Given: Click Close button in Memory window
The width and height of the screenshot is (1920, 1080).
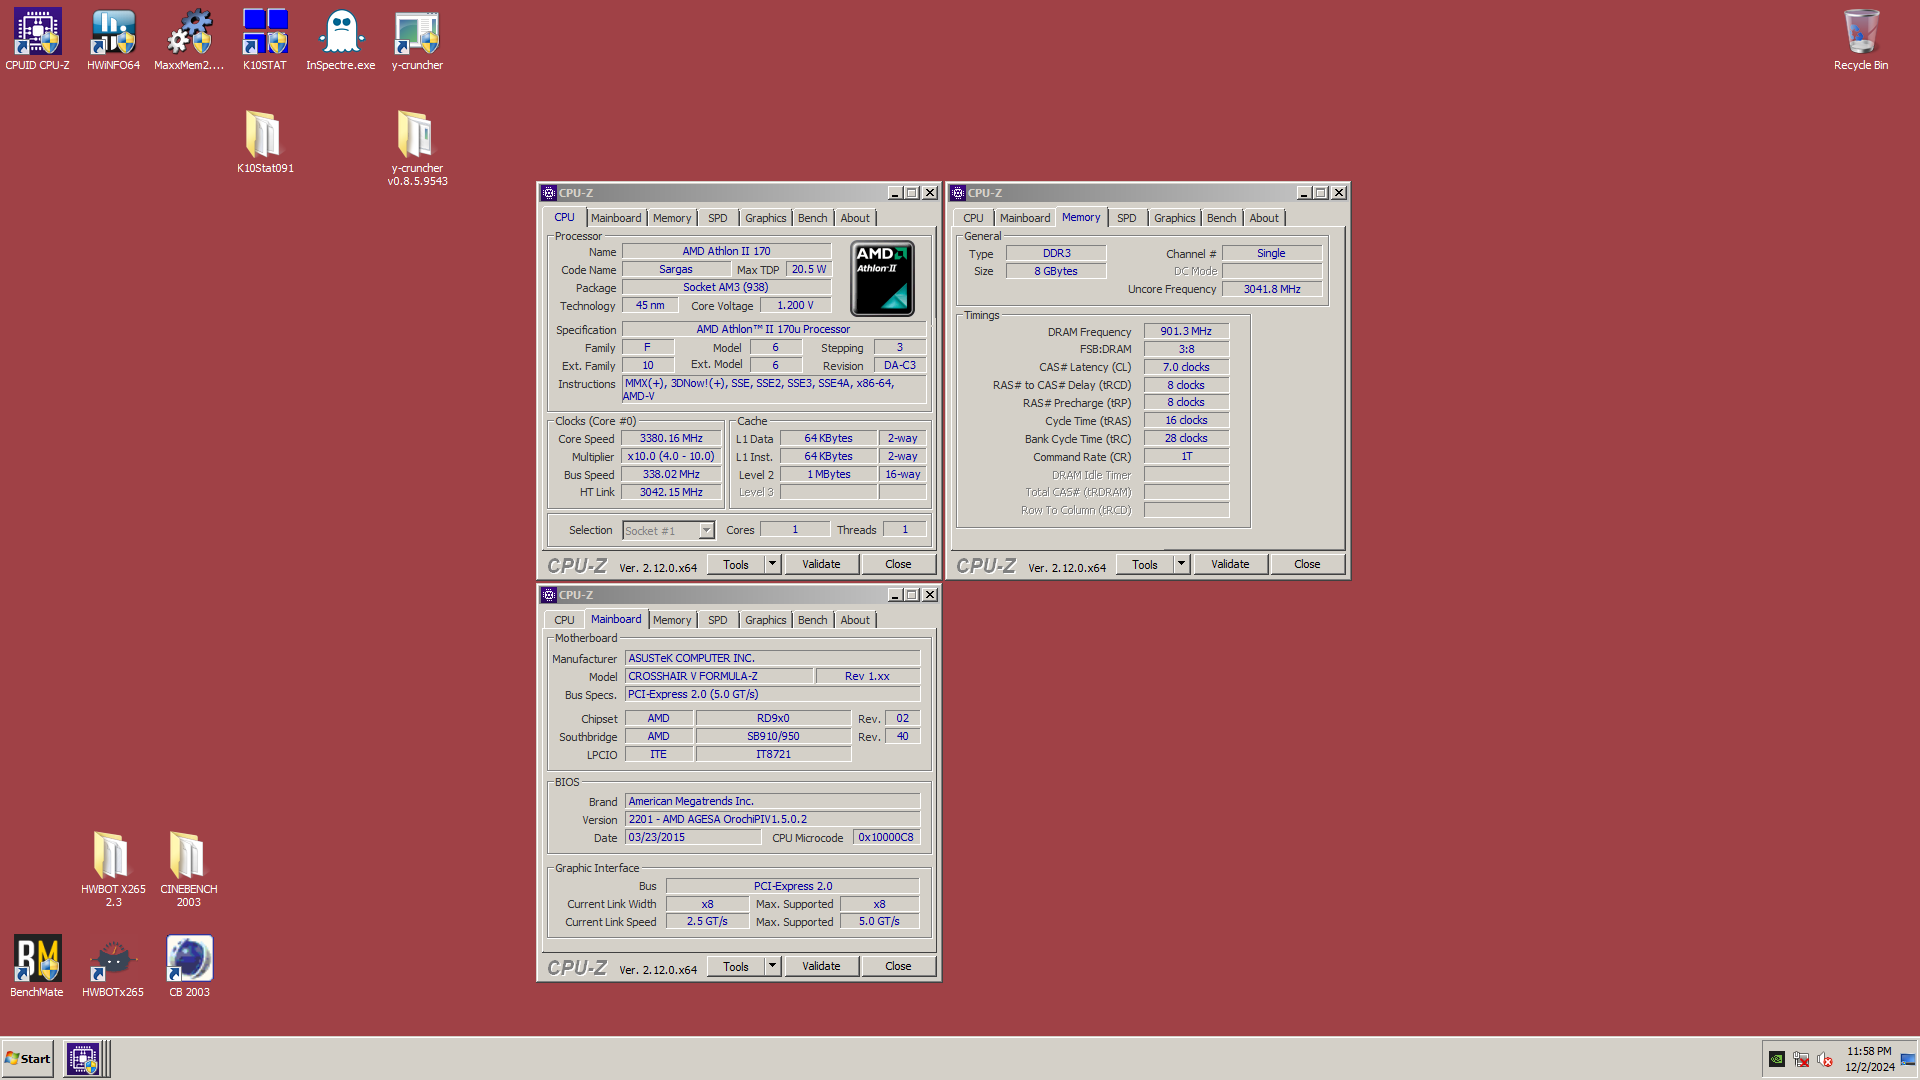Looking at the screenshot, I should click(x=1307, y=564).
